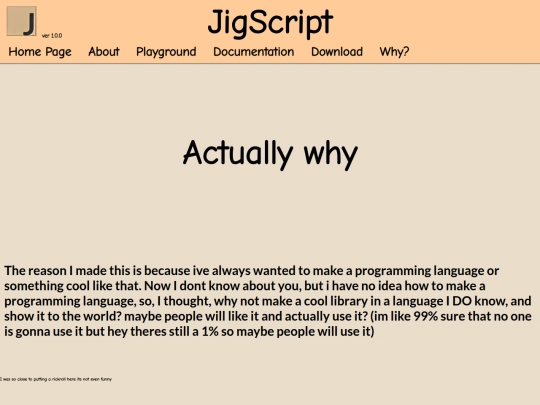Open the Home Page nav link
The image size is (540, 405).
pos(40,52)
